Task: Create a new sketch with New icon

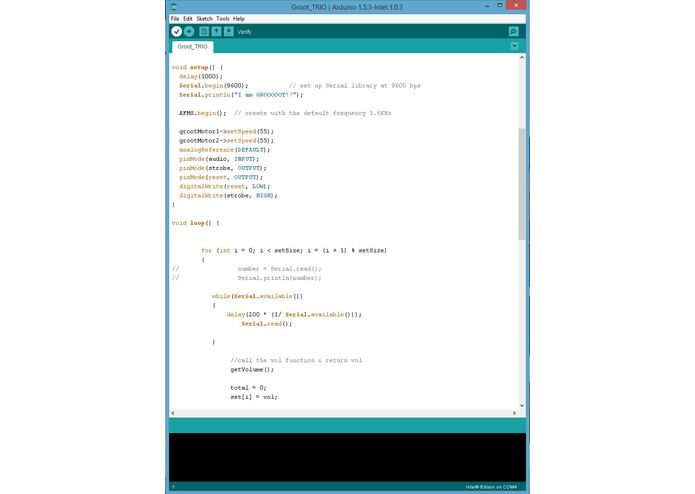Action: pos(204,31)
